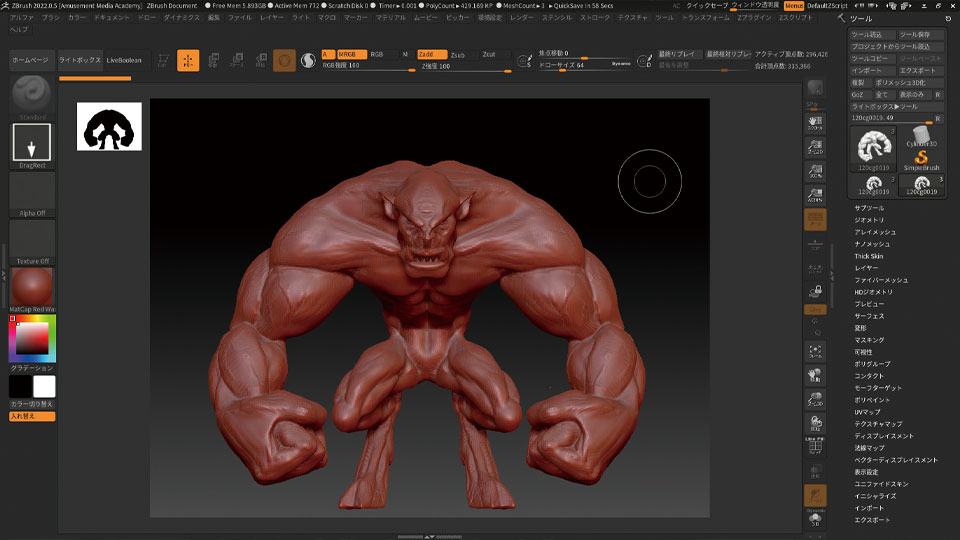The width and height of the screenshot is (960, 540).
Task: Enable the Zsub sculpt mode
Action: pos(457,54)
